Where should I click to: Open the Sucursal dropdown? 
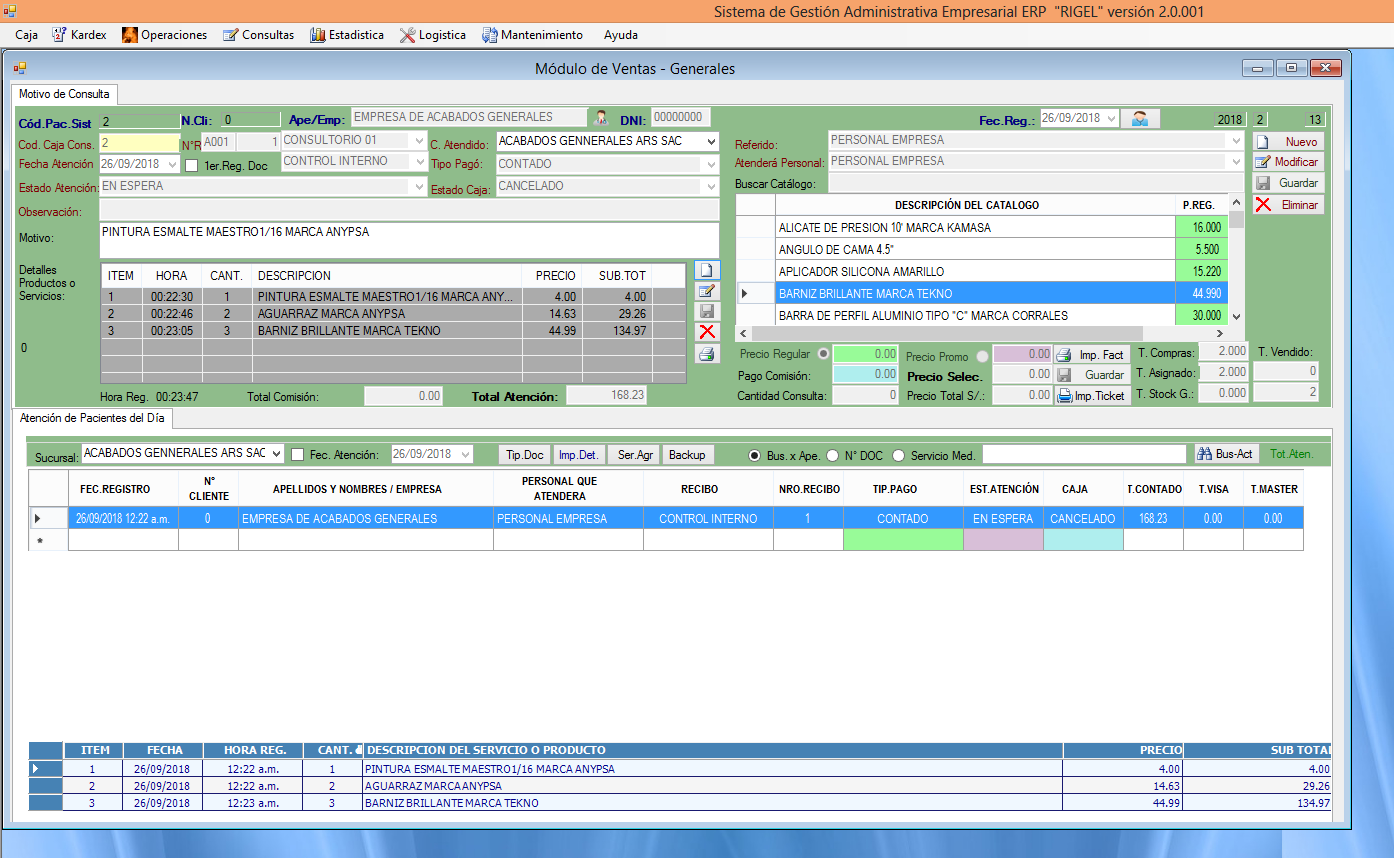pos(276,454)
